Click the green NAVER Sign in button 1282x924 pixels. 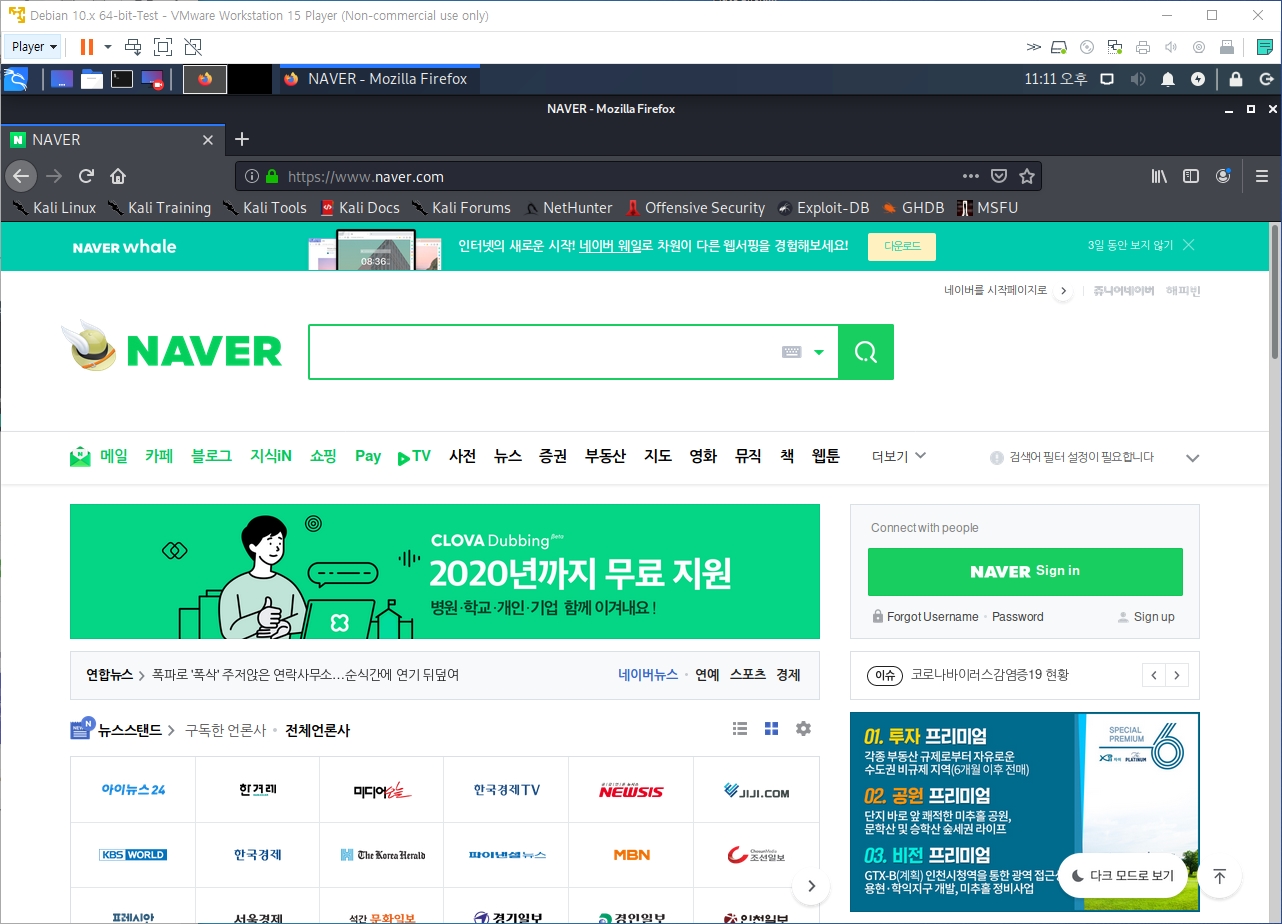[1025, 572]
